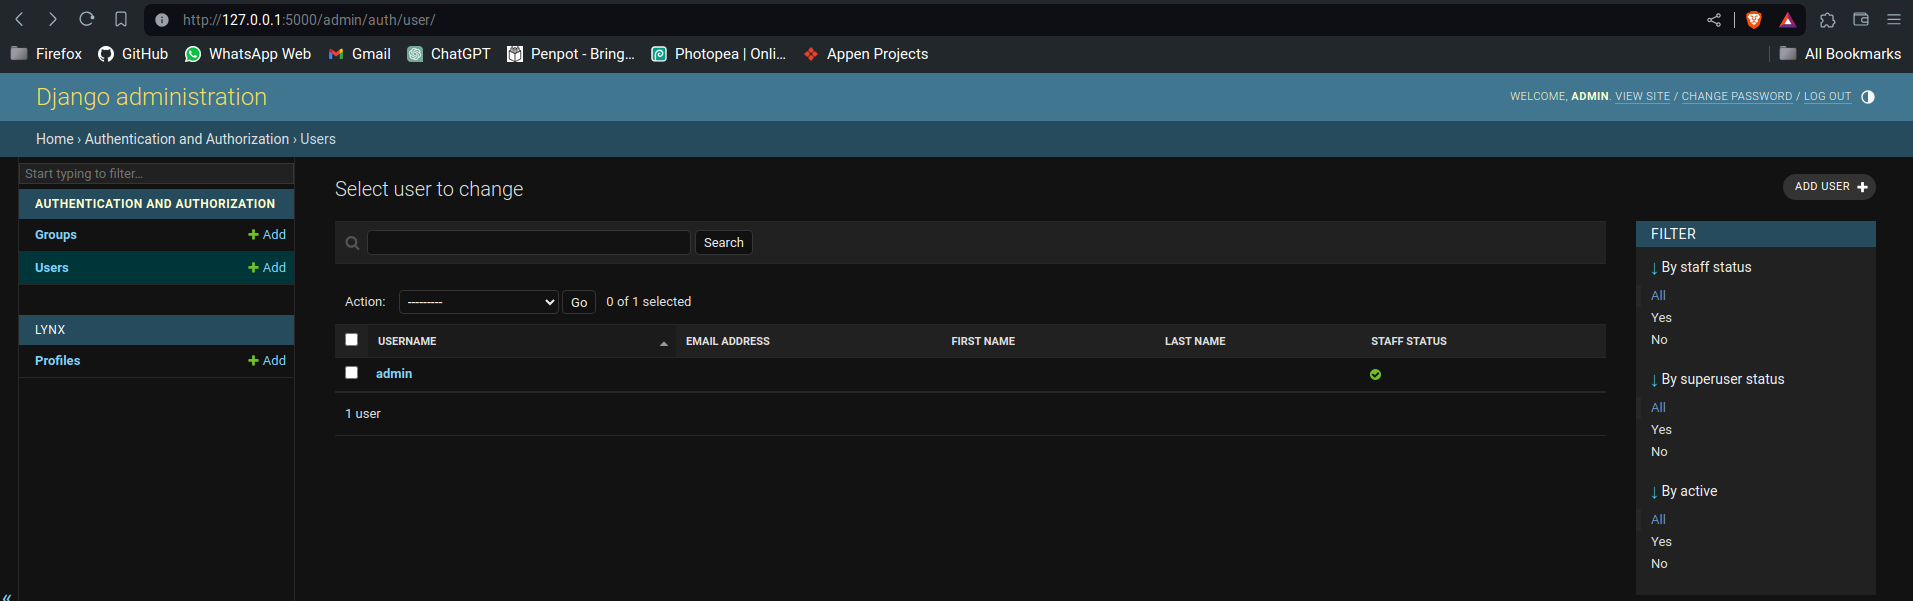The height and width of the screenshot is (601, 1913).
Task: Collapse the sidebar with the double-chevron icon
Action: 7,596
